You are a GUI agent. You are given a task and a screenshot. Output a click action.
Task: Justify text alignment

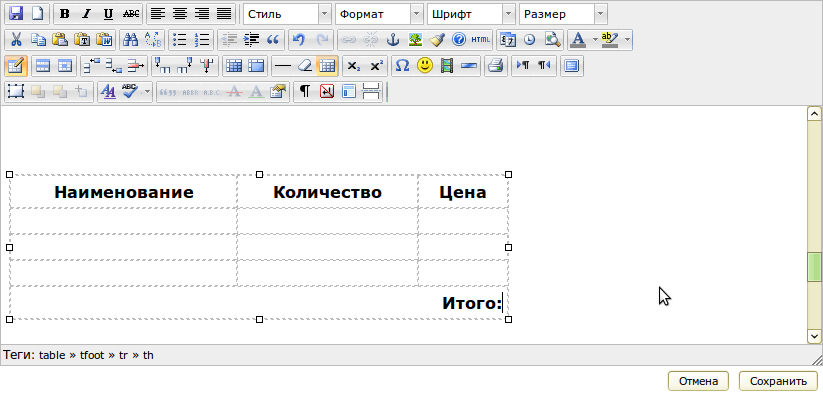[224, 14]
